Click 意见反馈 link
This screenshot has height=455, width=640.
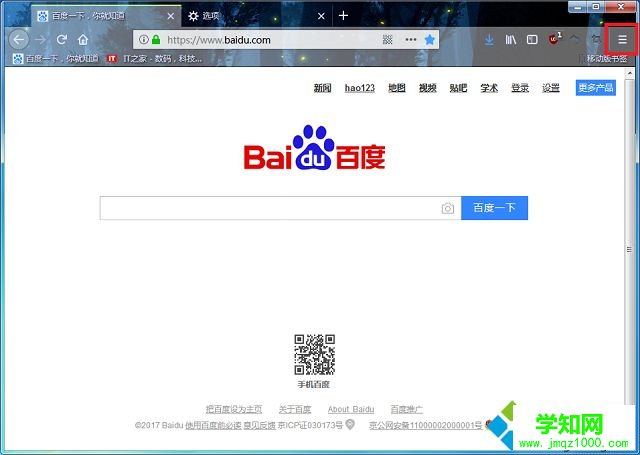pyautogui.click(x=260, y=425)
